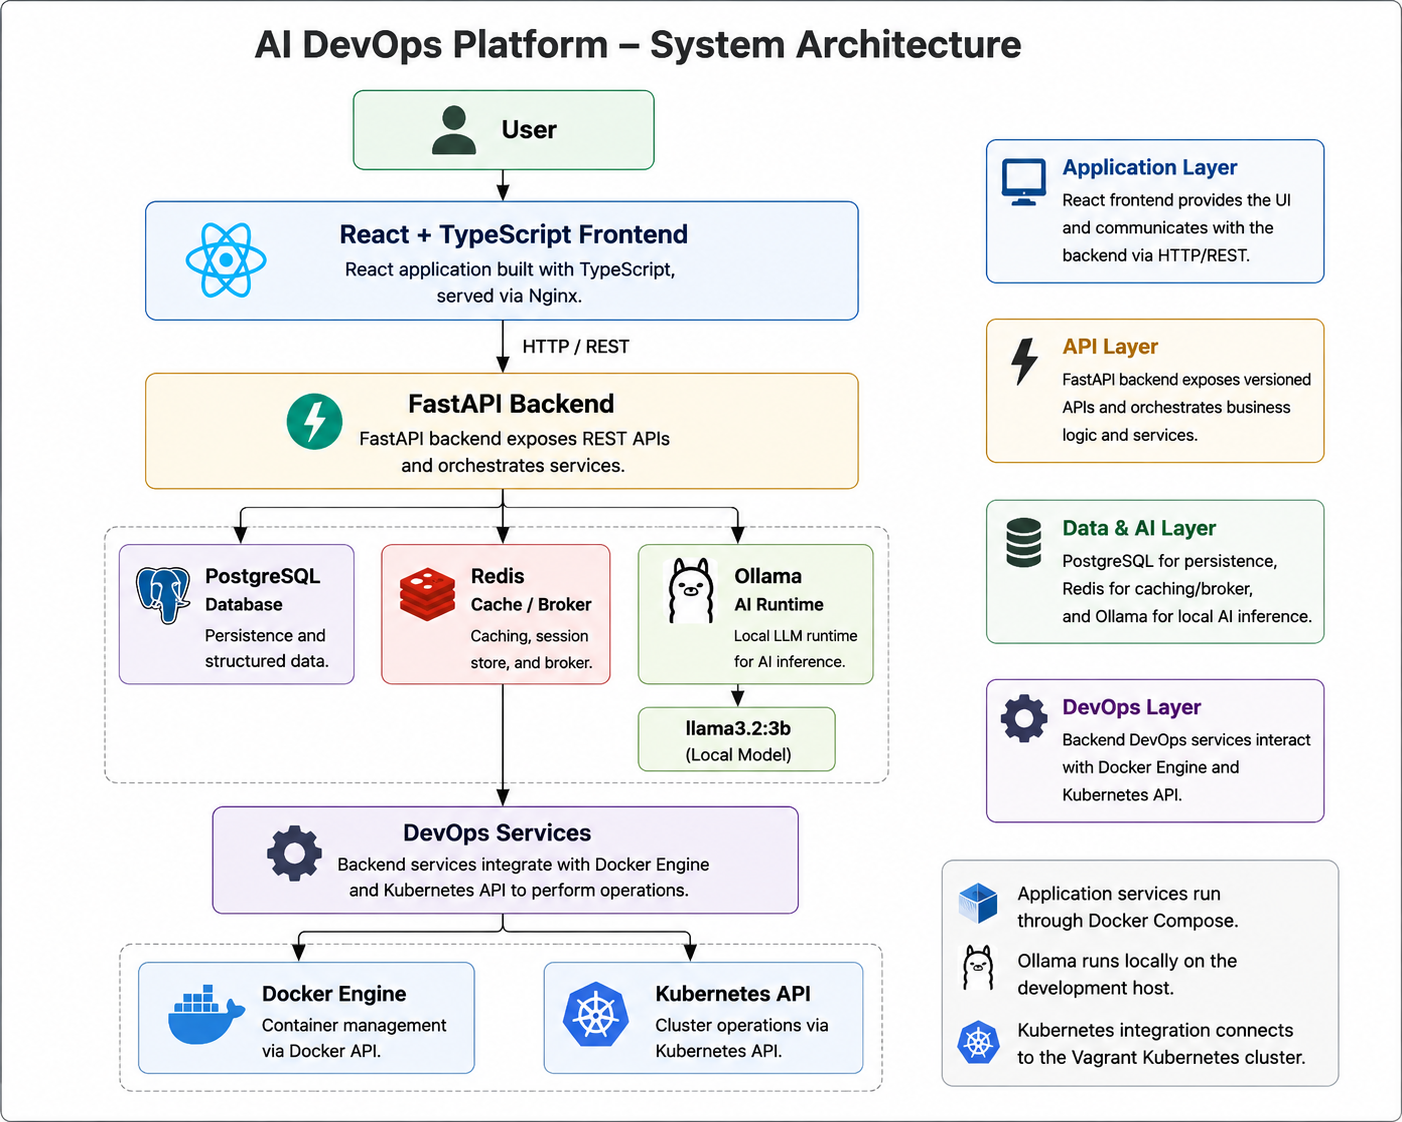Click the text Container management via Docker API.

pyautogui.click(x=354, y=1038)
